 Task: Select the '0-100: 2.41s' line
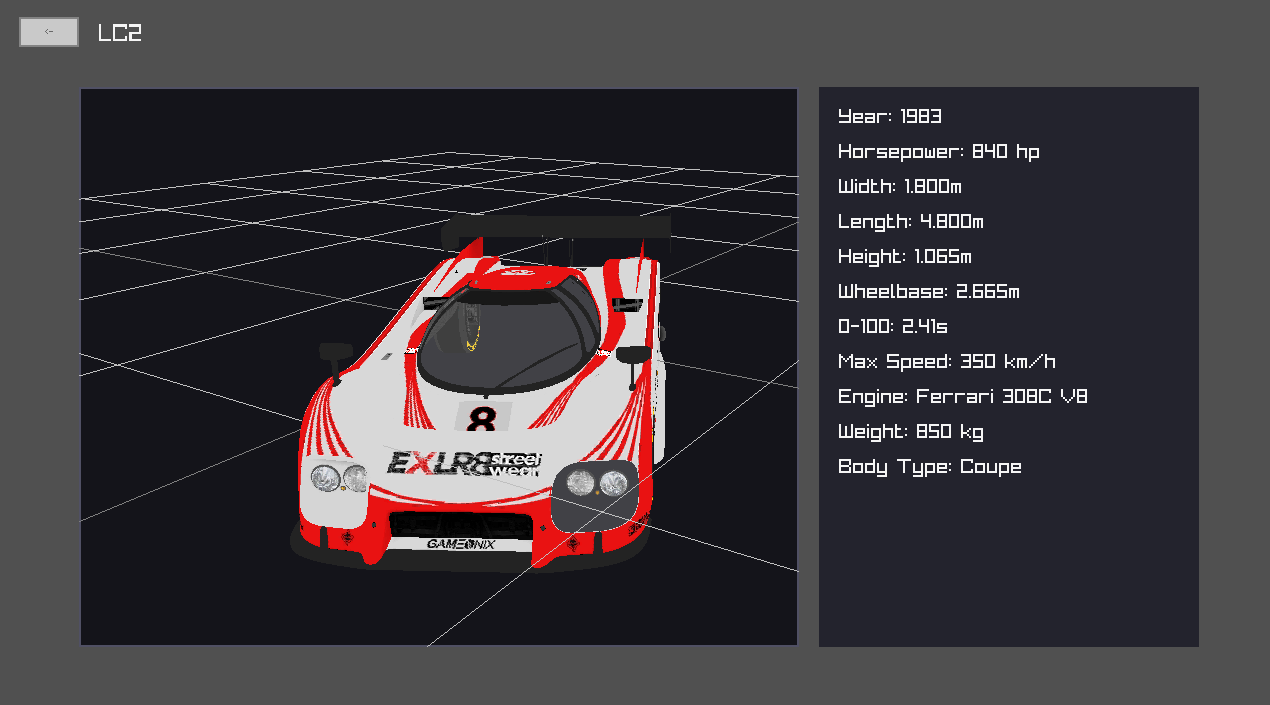point(893,327)
